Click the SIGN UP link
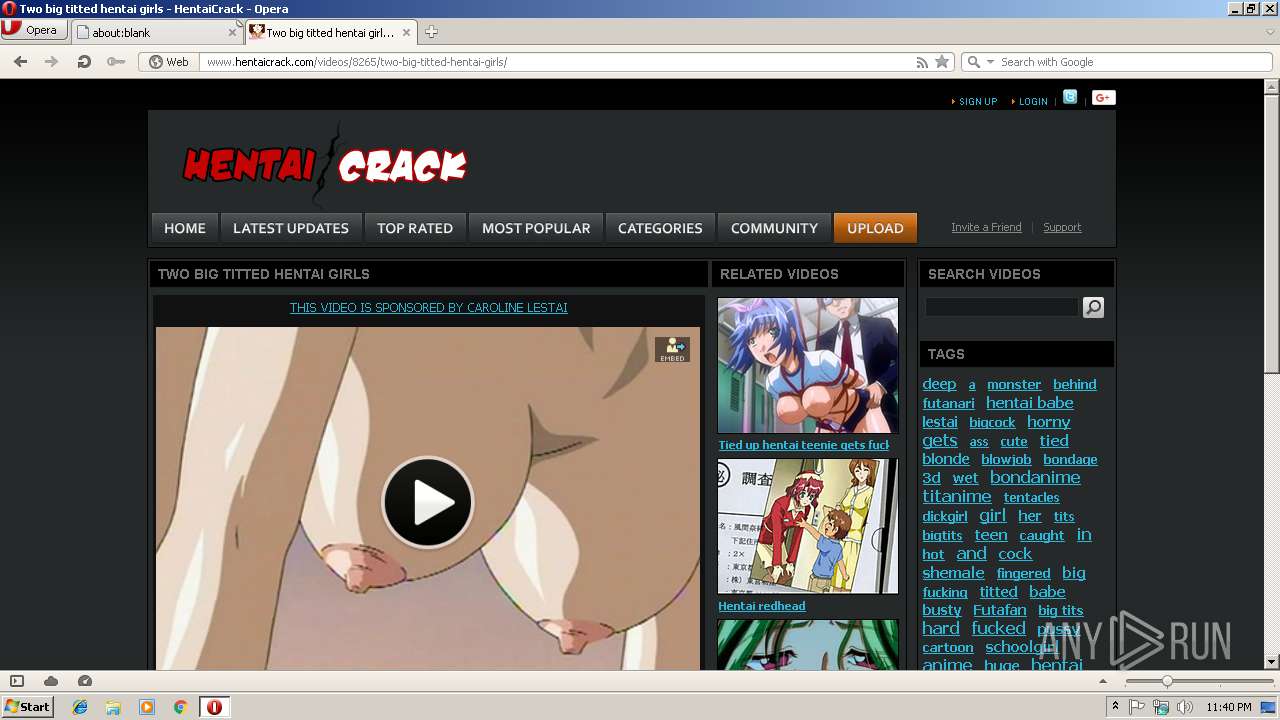 (978, 101)
